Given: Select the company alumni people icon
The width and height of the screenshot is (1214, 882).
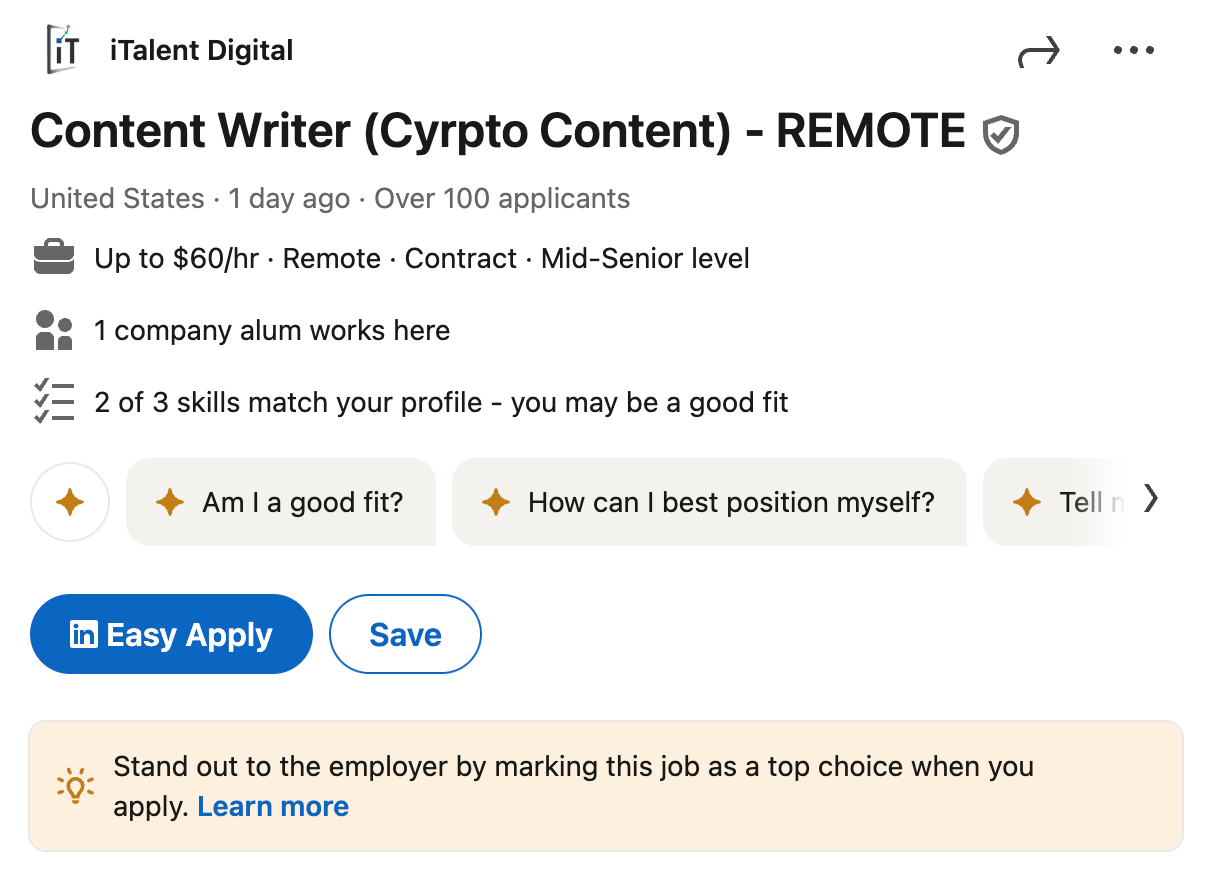Looking at the screenshot, I should (x=53, y=330).
